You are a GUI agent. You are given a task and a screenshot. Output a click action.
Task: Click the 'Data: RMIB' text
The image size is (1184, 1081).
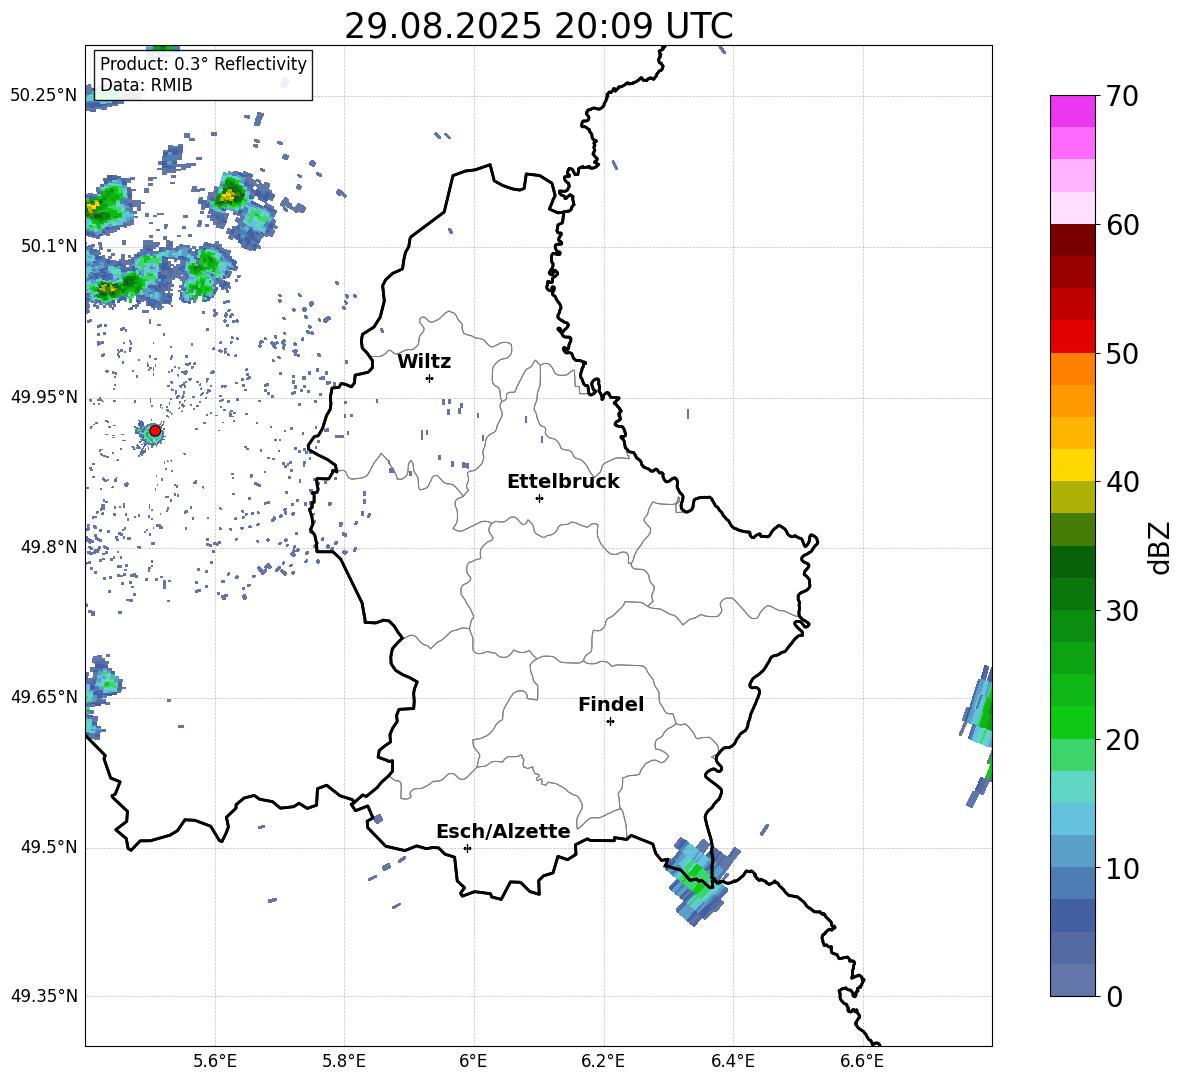[146, 85]
